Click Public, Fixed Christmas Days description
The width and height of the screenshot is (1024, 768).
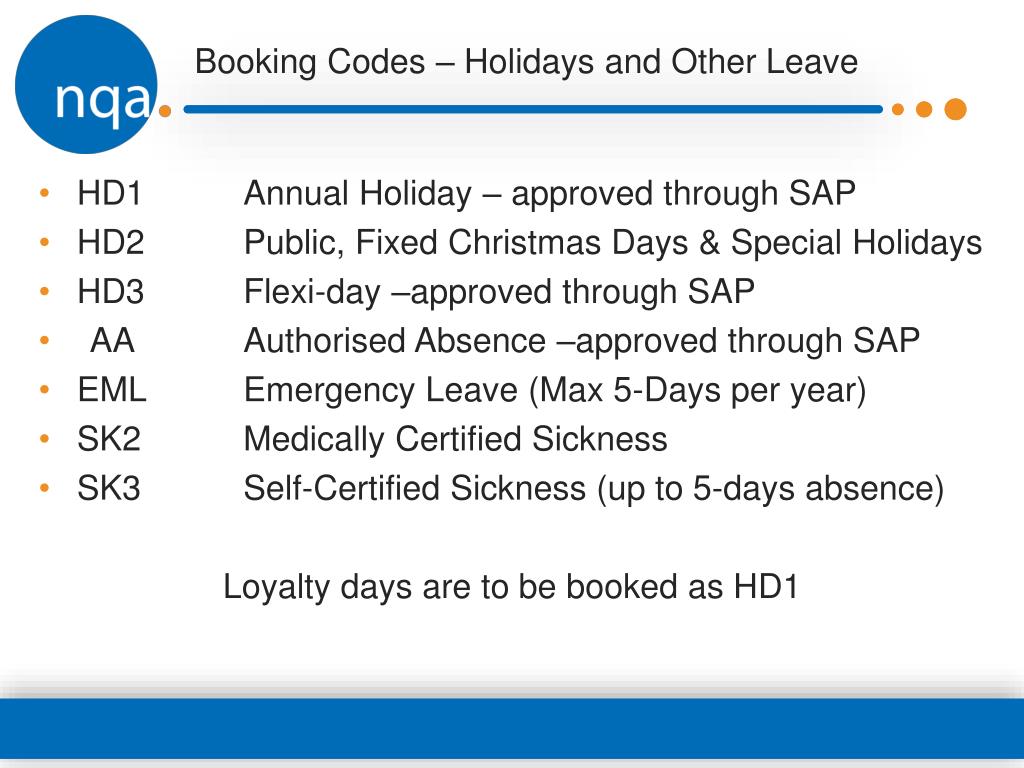(613, 243)
